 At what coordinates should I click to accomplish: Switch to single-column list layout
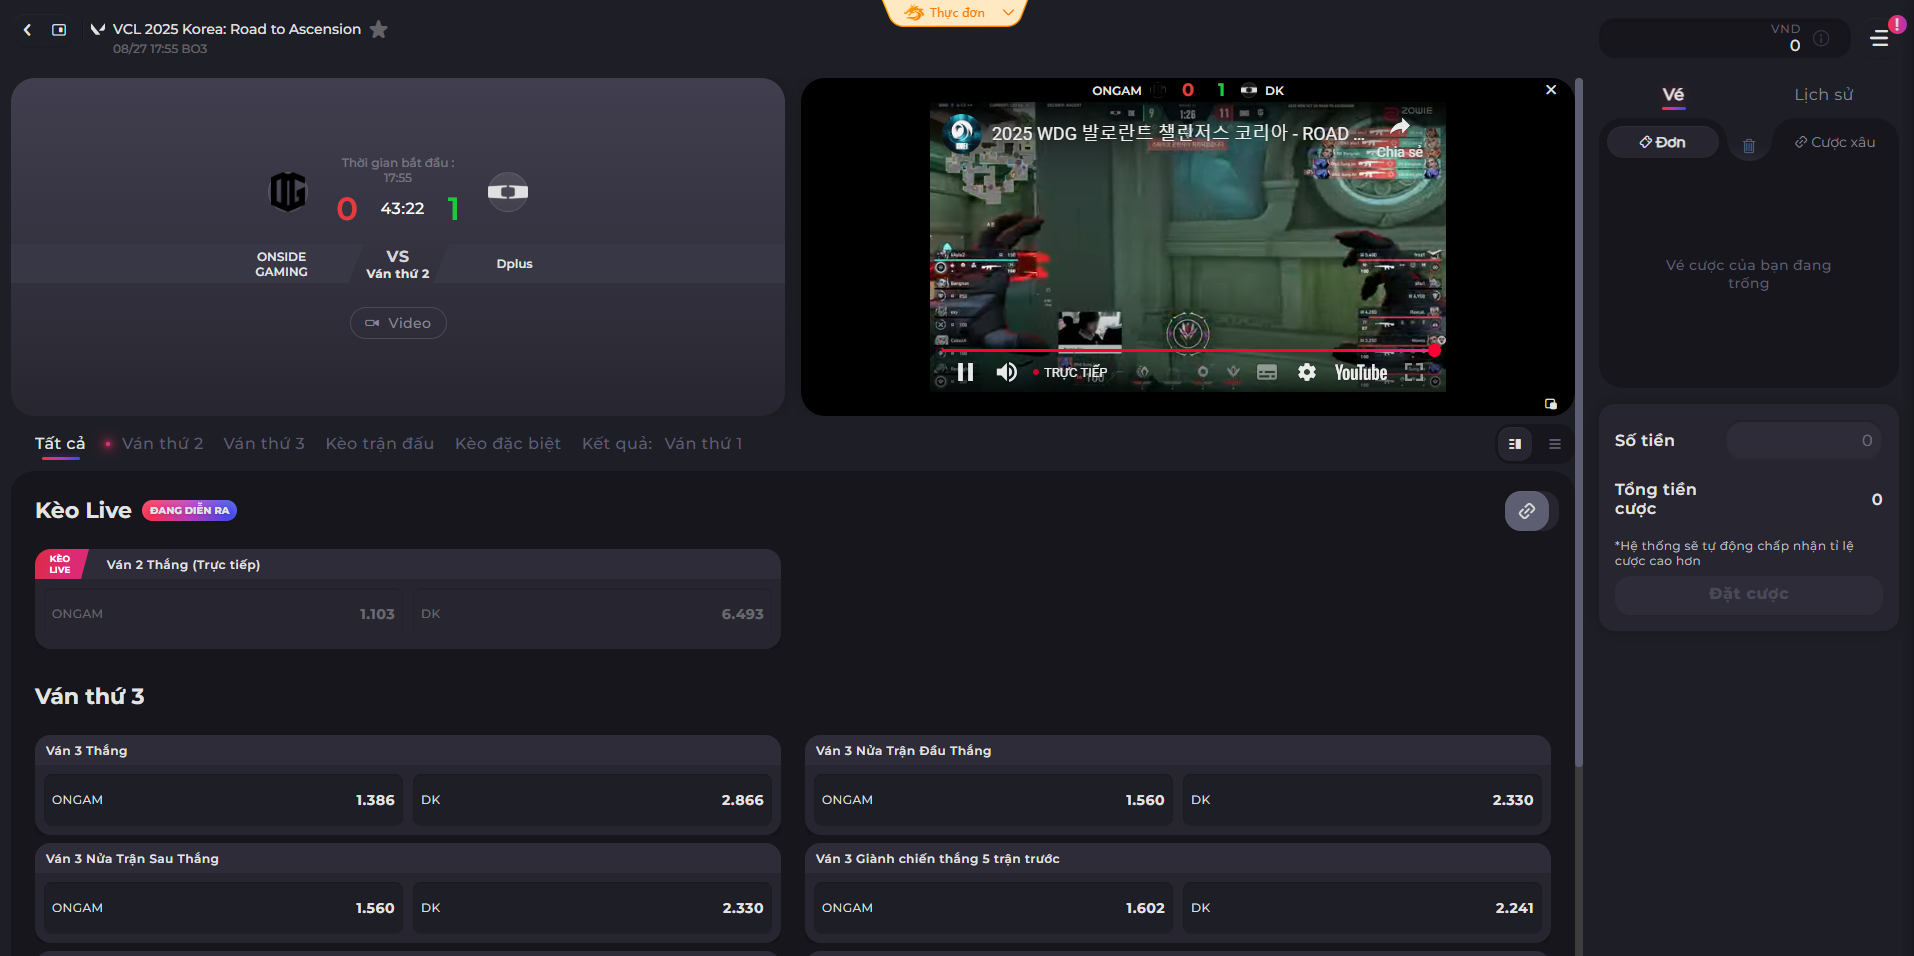point(1555,444)
